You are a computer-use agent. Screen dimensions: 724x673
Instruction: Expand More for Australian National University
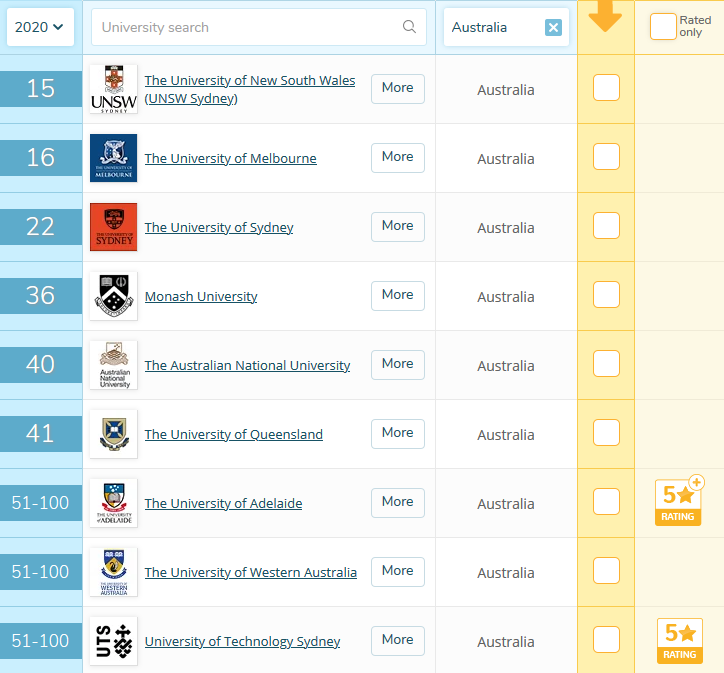click(x=397, y=364)
